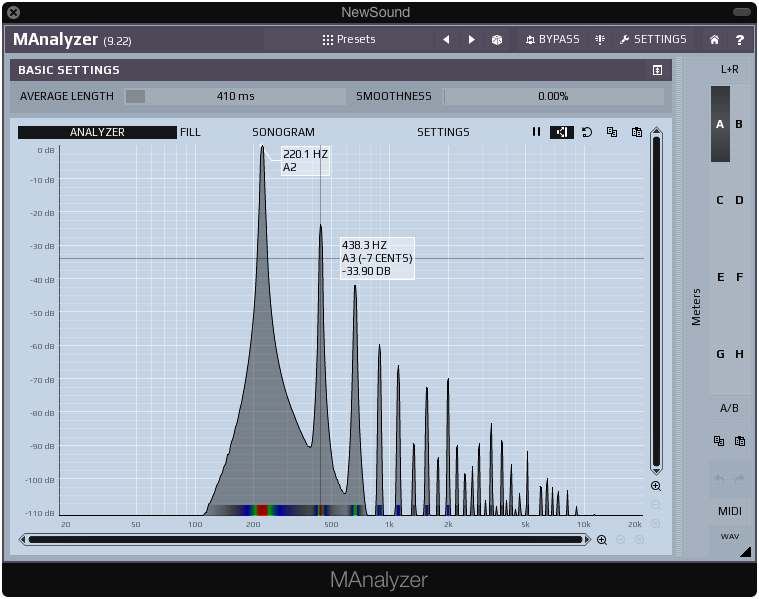759x599 pixels.
Task: Select preset slot H
Action: point(739,354)
